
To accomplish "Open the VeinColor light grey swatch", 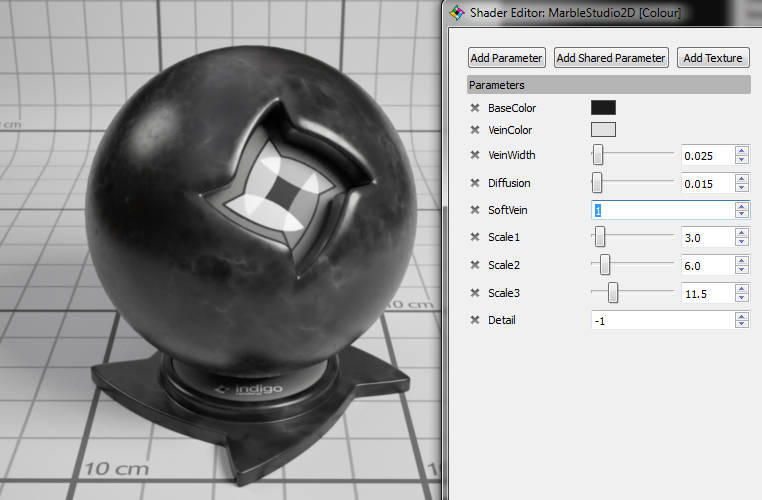I will tap(603, 130).
